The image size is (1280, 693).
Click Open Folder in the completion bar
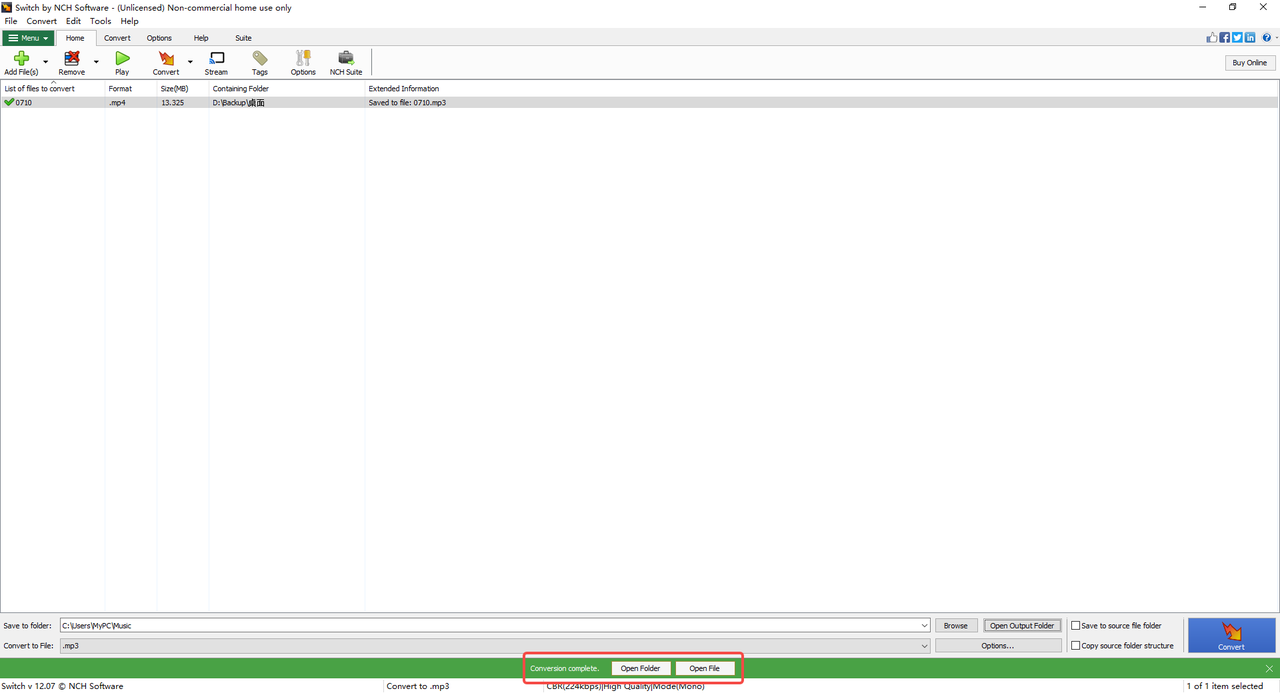click(640, 668)
